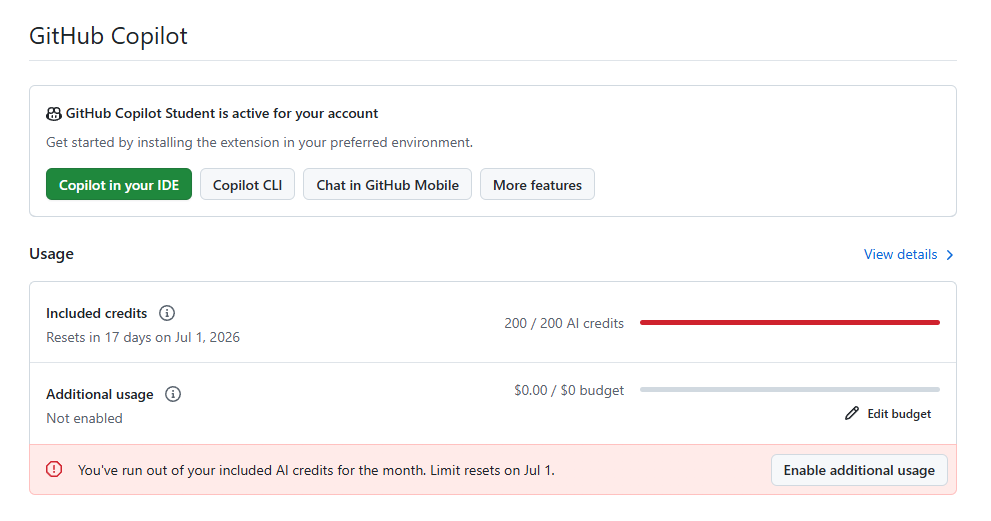
Task: Click the pencil icon for Edit budget
Action: pos(852,414)
